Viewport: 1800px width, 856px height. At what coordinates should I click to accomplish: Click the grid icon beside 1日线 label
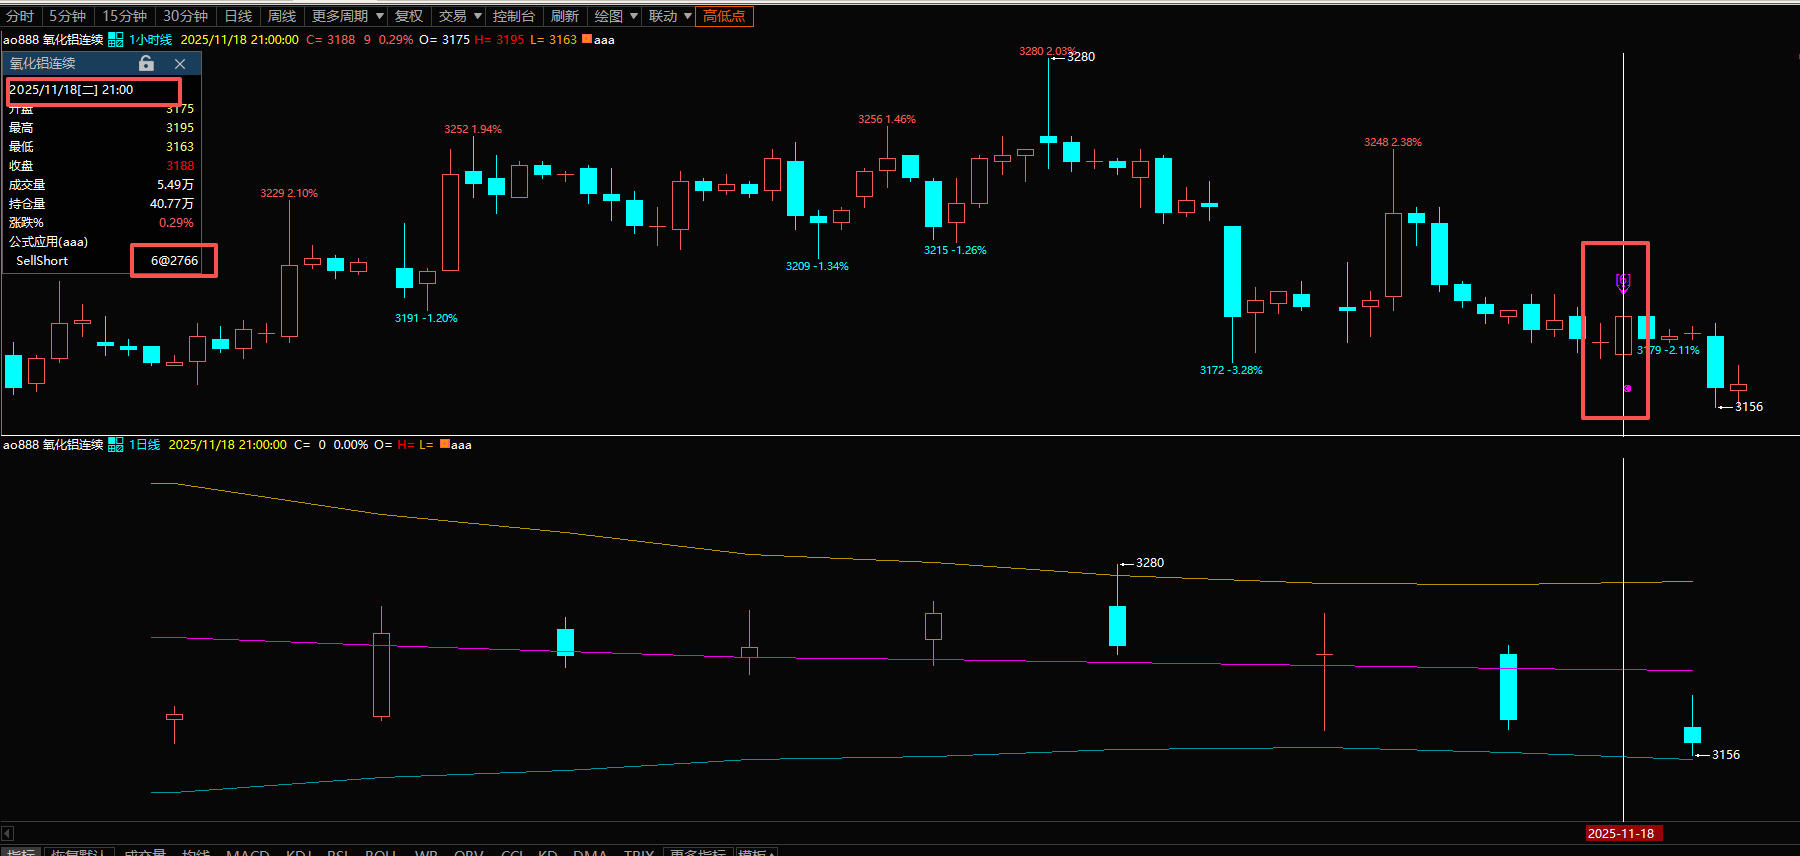(x=116, y=445)
